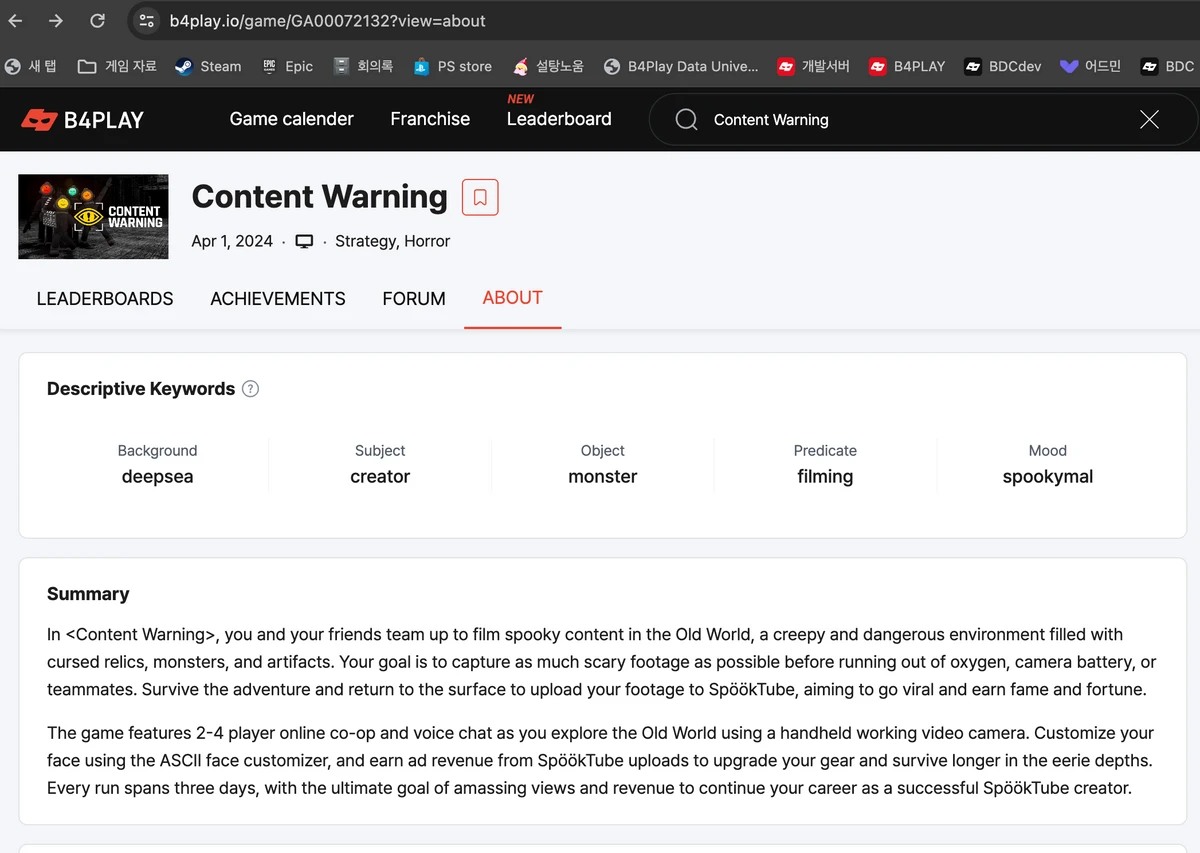The image size is (1200, 853).
Task: Click the deepsea background keyword
Action: 157,477
